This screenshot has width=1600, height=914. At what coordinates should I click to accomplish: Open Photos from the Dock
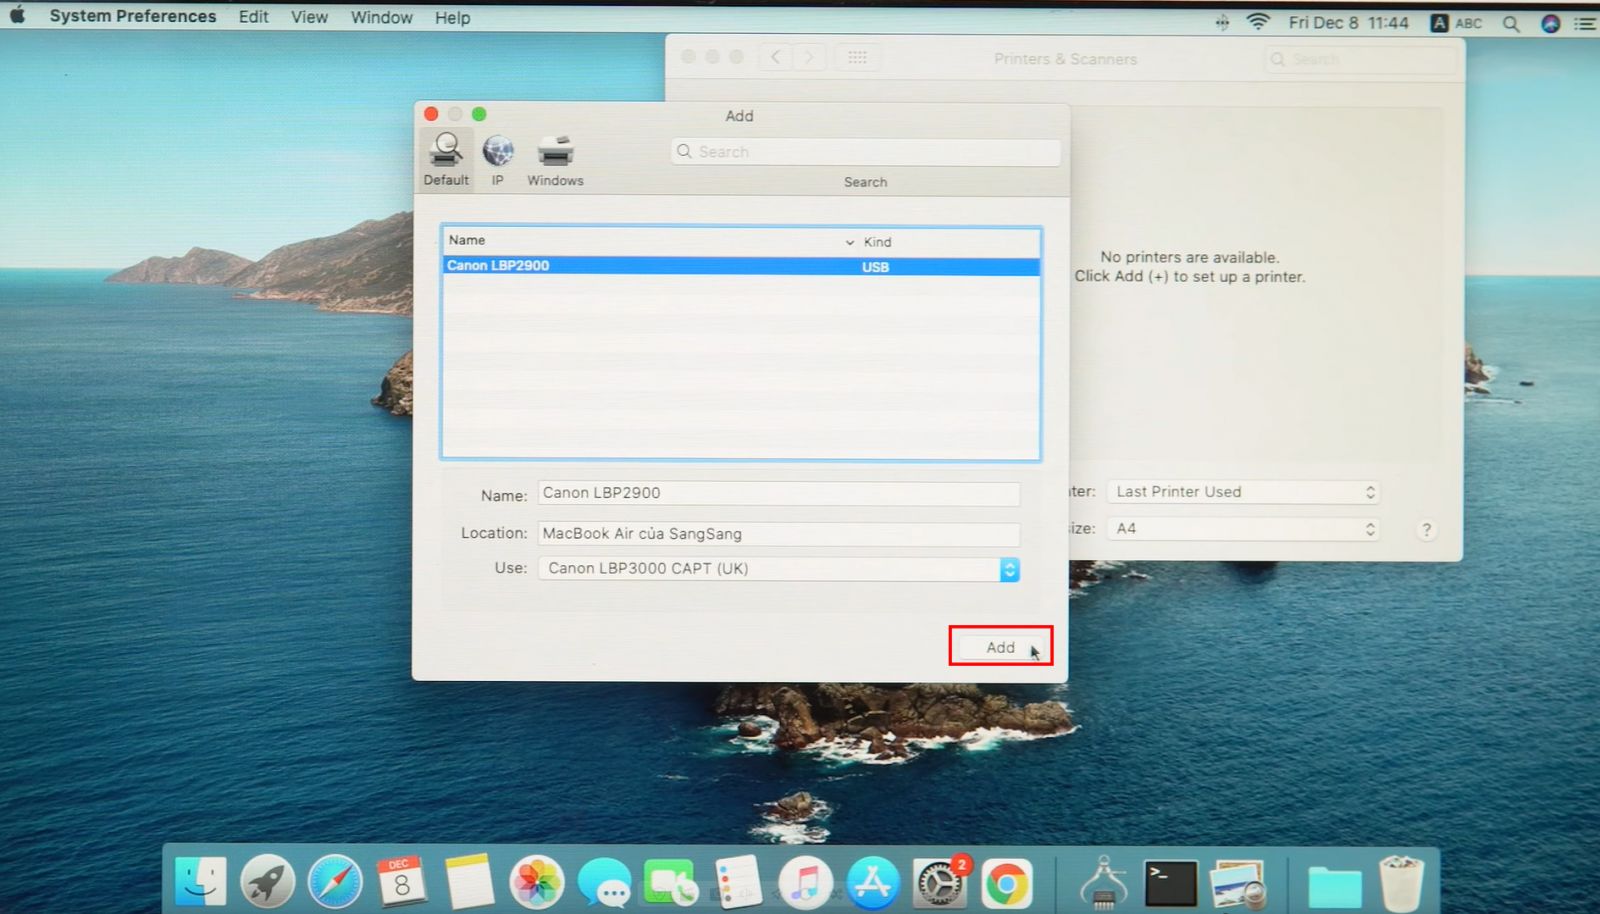click(537, 882)
